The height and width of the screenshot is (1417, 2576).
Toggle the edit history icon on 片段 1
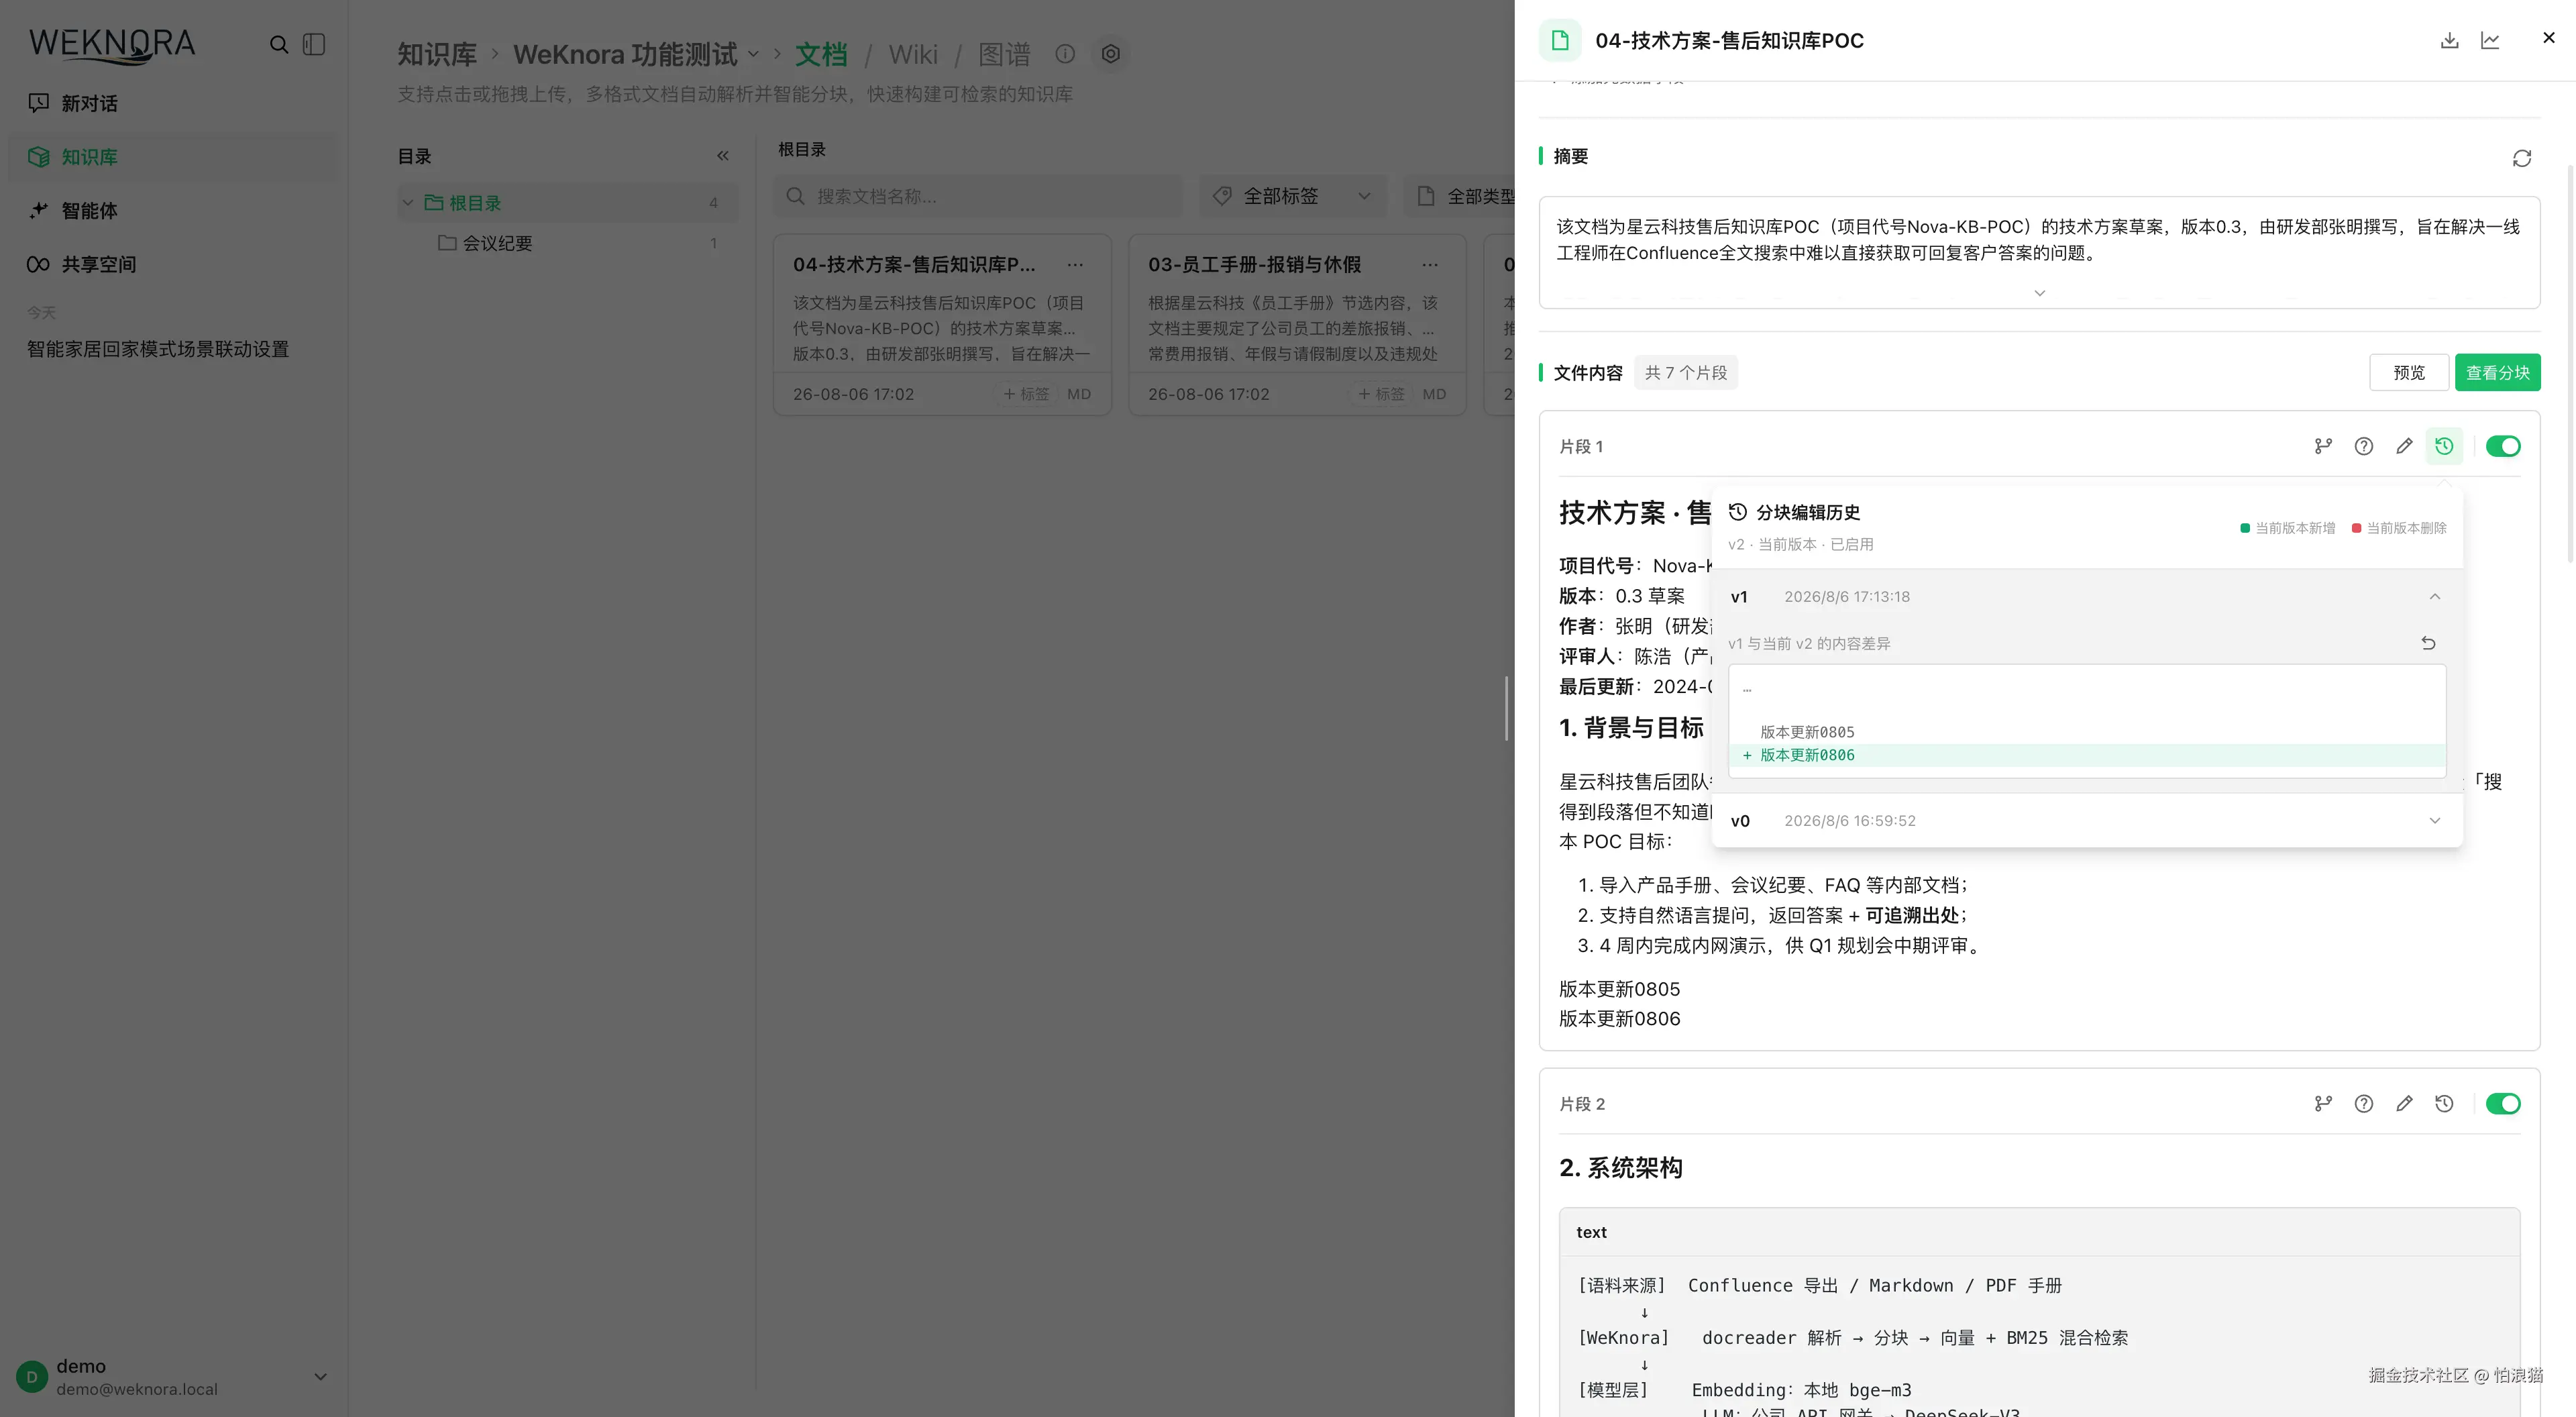click(2444, 446)
